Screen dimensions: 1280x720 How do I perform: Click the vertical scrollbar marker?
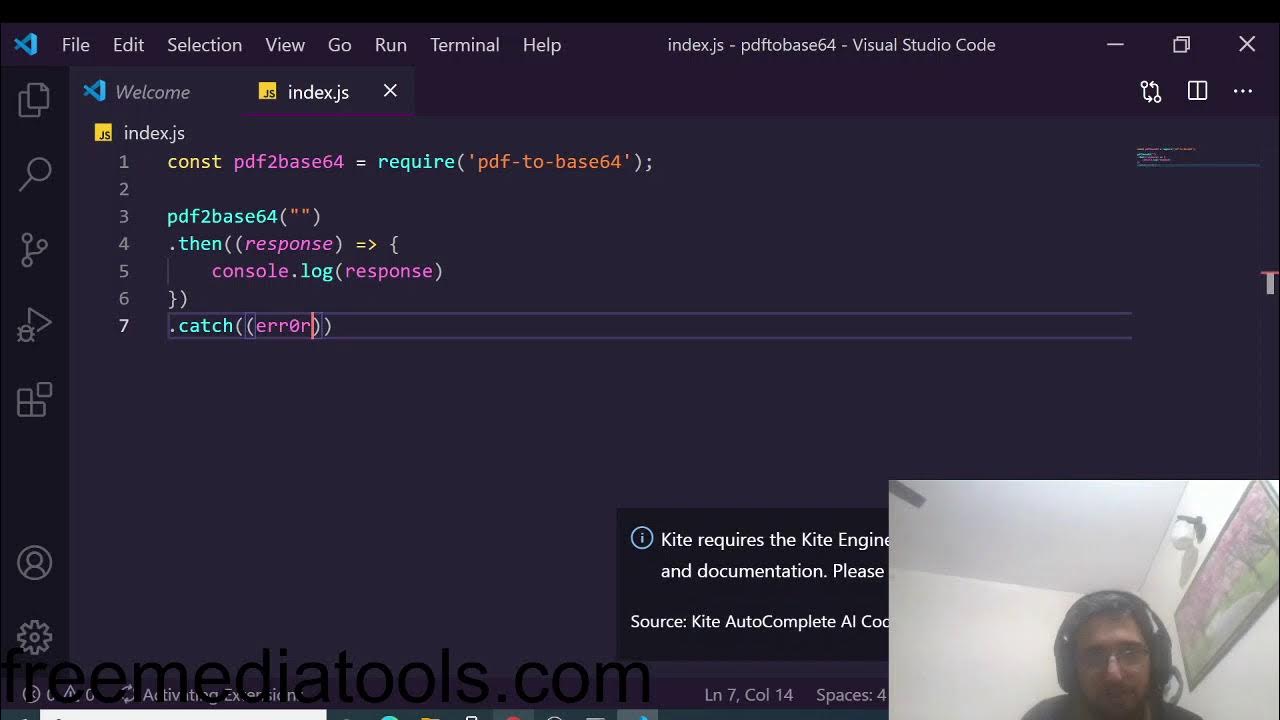pos(1270,281)
